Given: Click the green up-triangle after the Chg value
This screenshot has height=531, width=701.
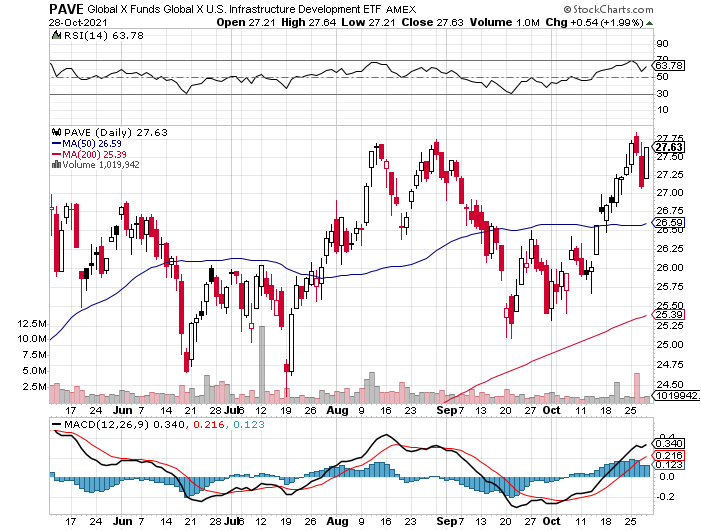Looking at the screenshot, I should click(650, 23).
